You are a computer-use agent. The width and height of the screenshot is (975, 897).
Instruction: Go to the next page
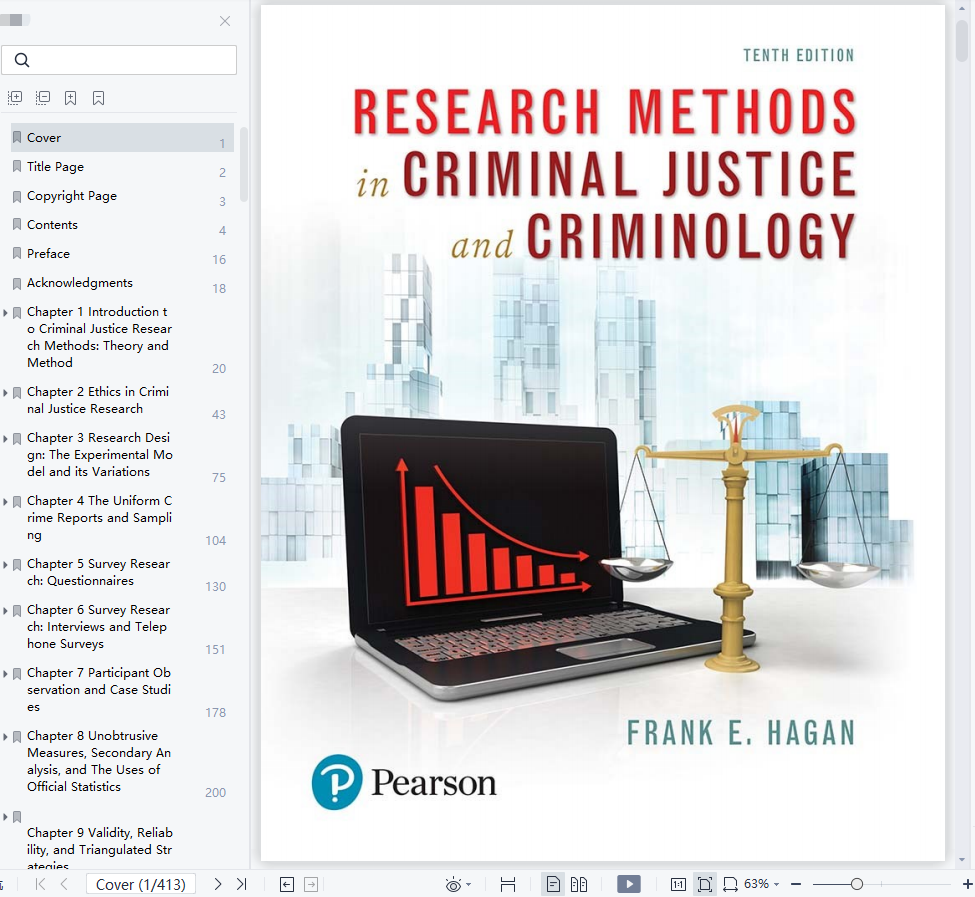[x=218, y=884]
